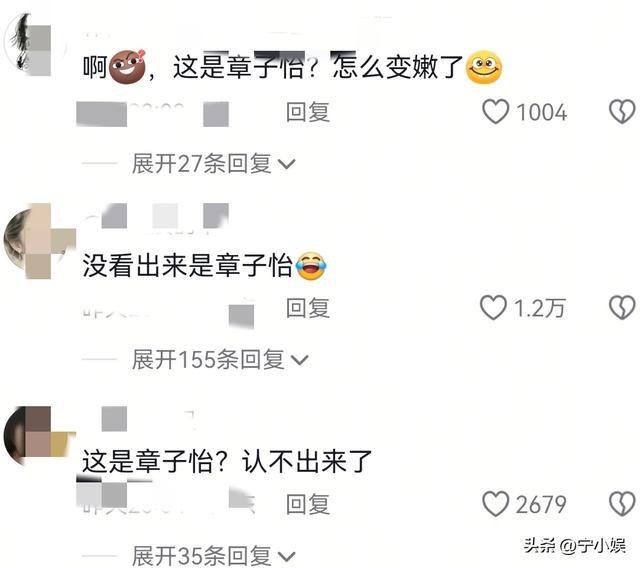Like the comment with 1004 likes

(496, 111)
